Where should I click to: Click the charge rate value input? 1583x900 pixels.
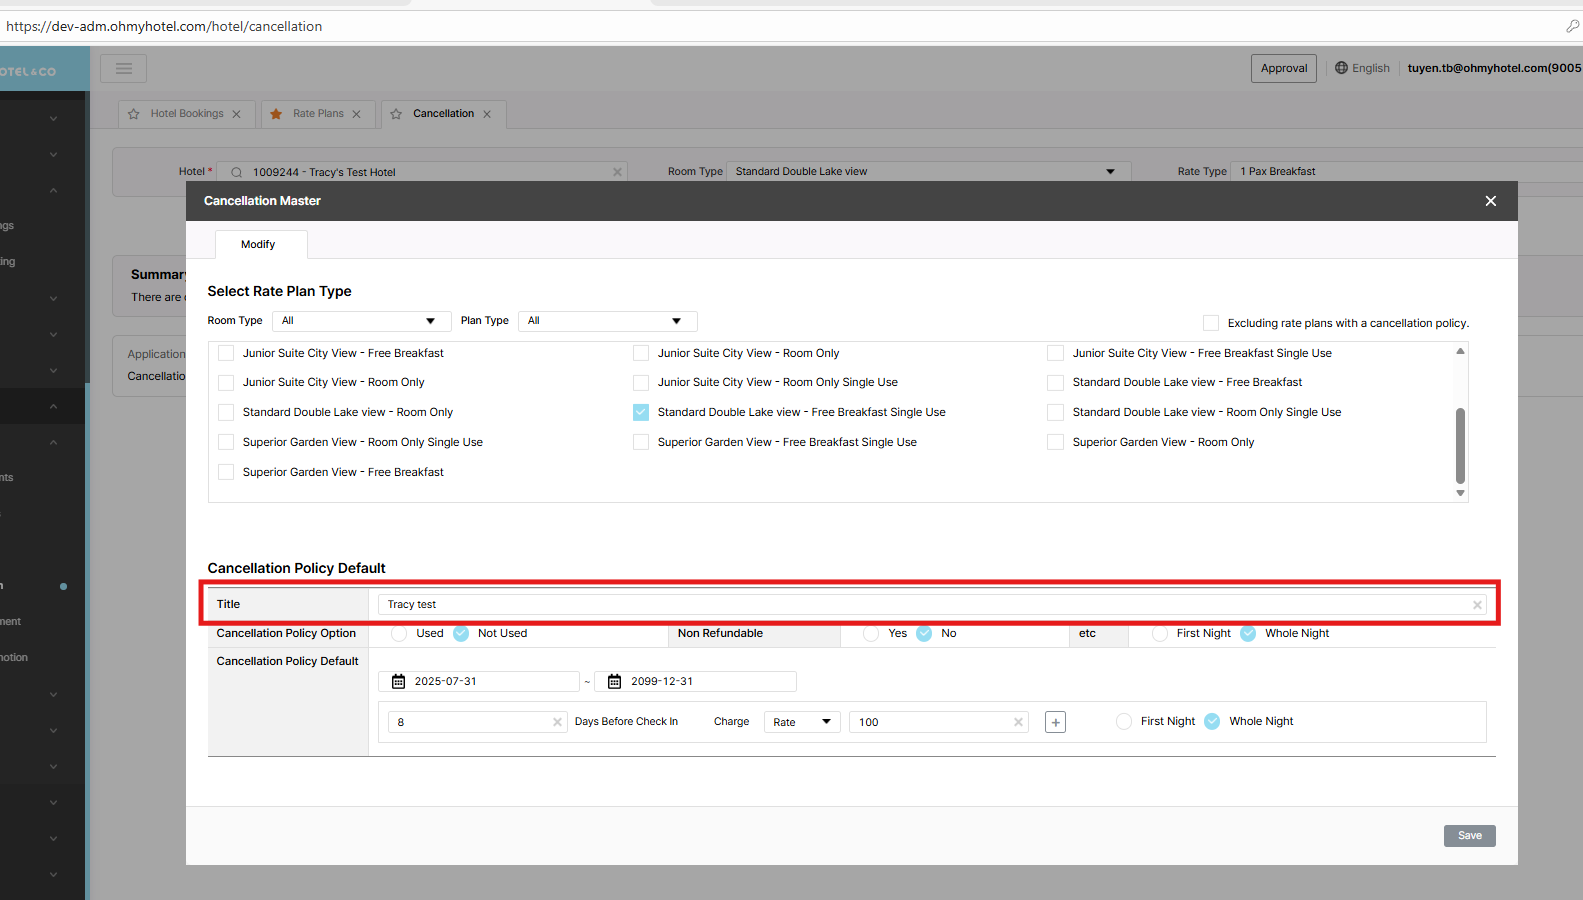click(x=939, y=722)
